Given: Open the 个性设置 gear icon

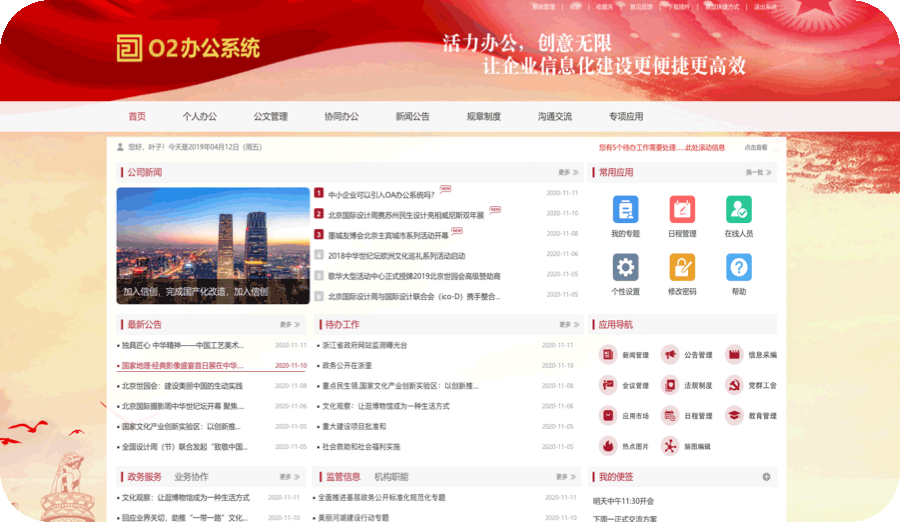Looking at the screenshot, I should (625, 267).
